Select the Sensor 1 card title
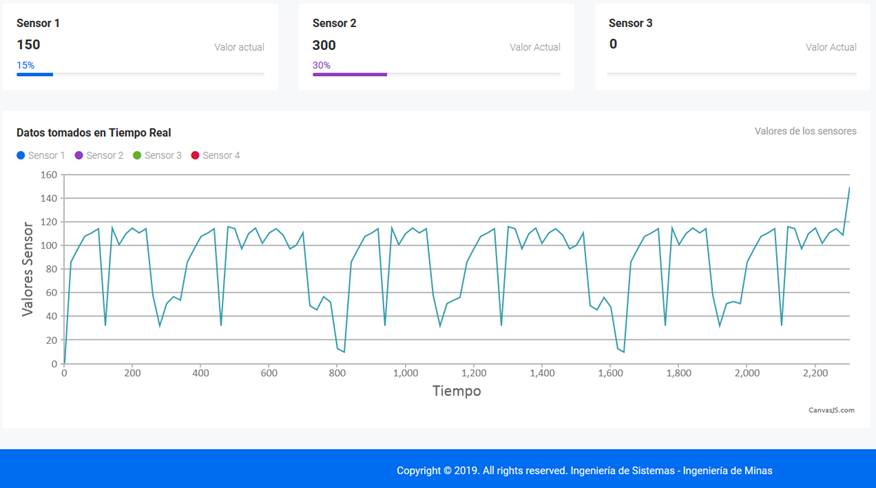The width and height of the screenshot is (876, 488). point(39,23)
